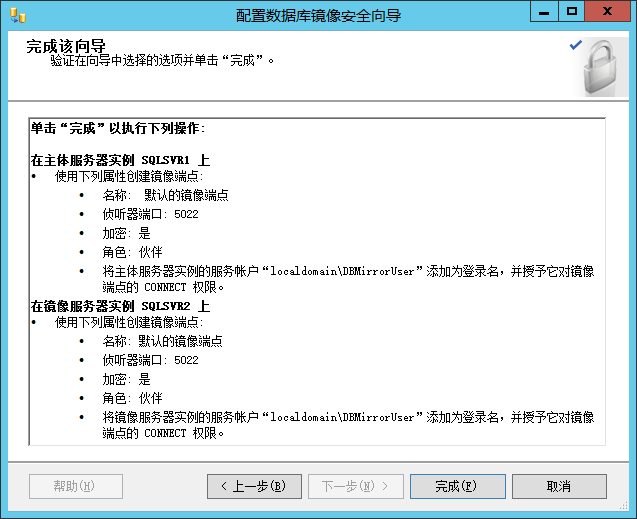This screenshot has width=637, height=519.
Task: Click the line 单击“完成”以执行下列操作
Action: click(x=117, y=129)
